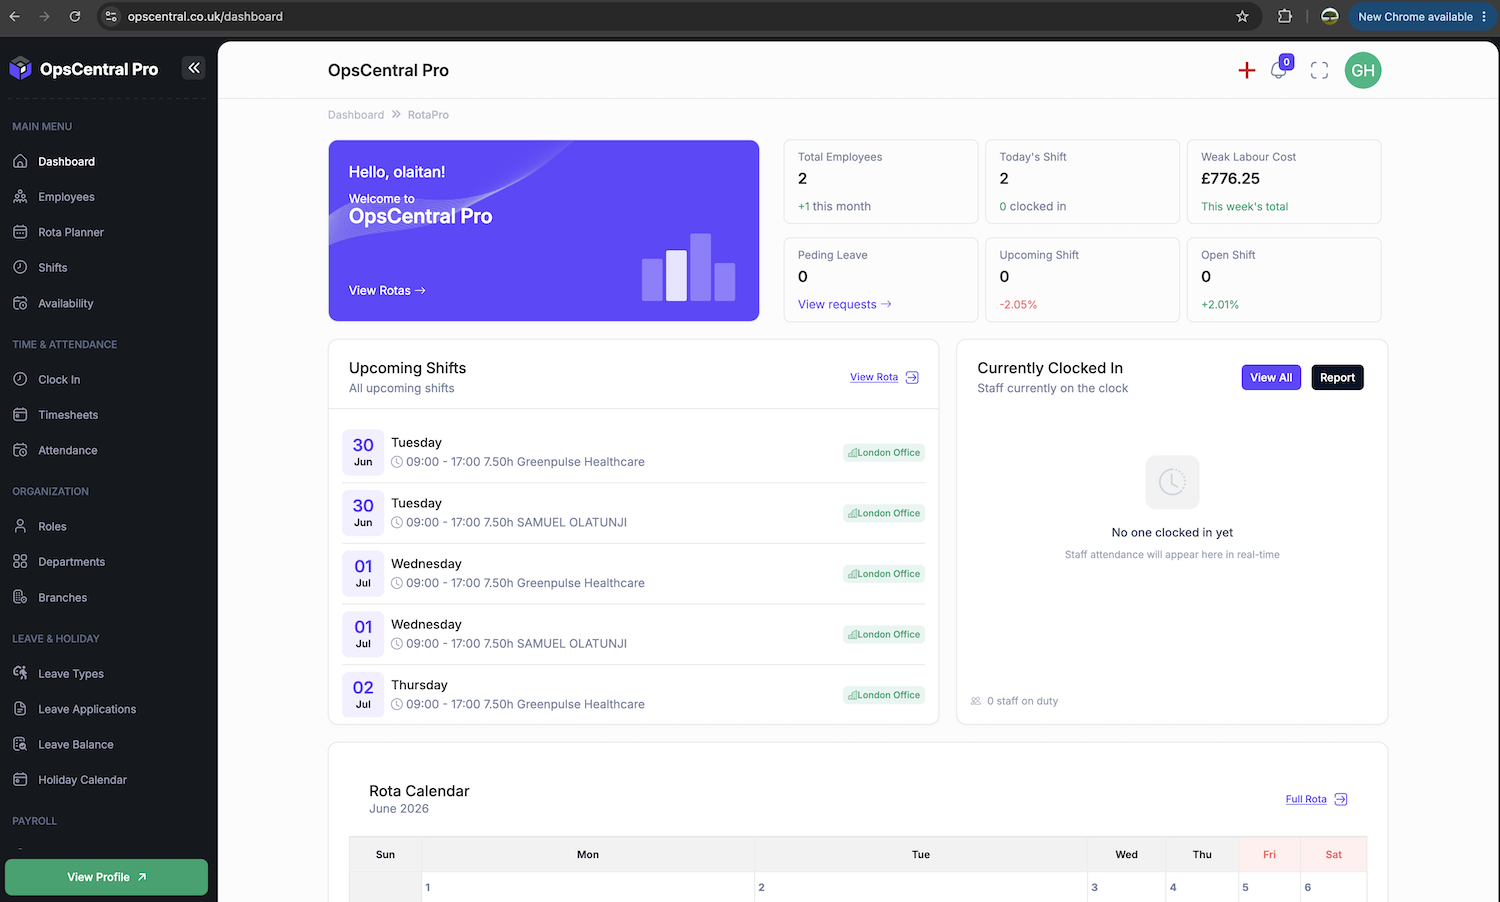Click the Upcoming Shift stat card
Image resolution: width=1500 pixels, height=902 pixels.
pos(1082,280)
